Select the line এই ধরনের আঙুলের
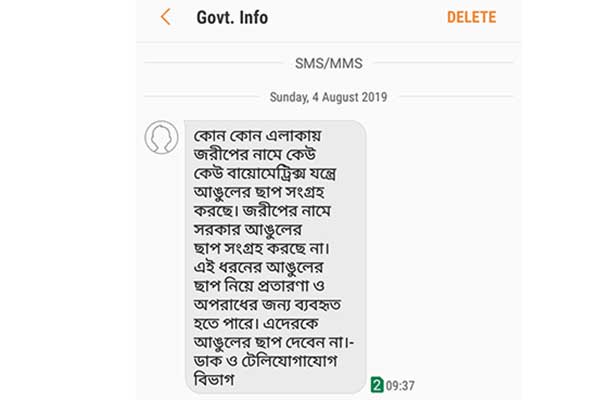600x400 pixels. click(258, 267)
